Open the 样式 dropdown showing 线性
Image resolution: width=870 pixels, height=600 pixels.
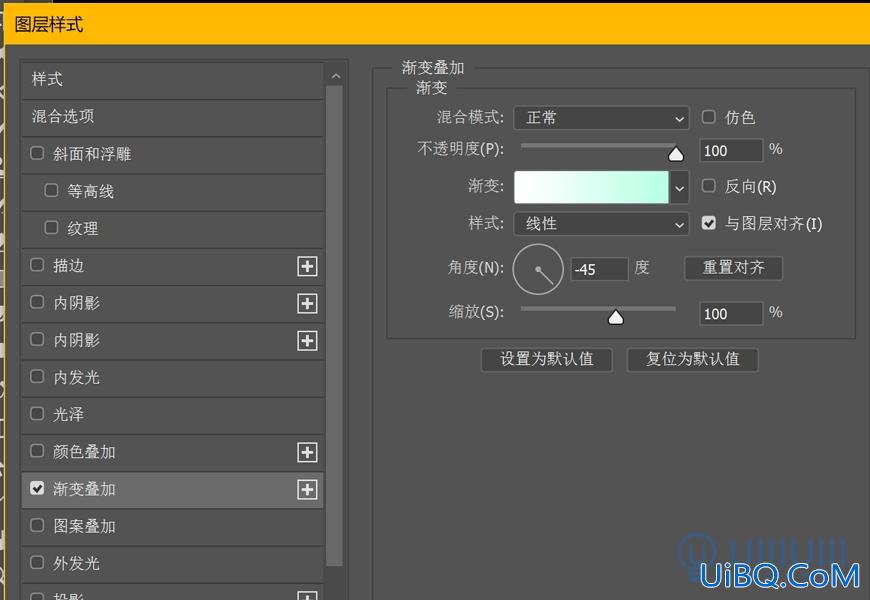click(x=601, y=224)
